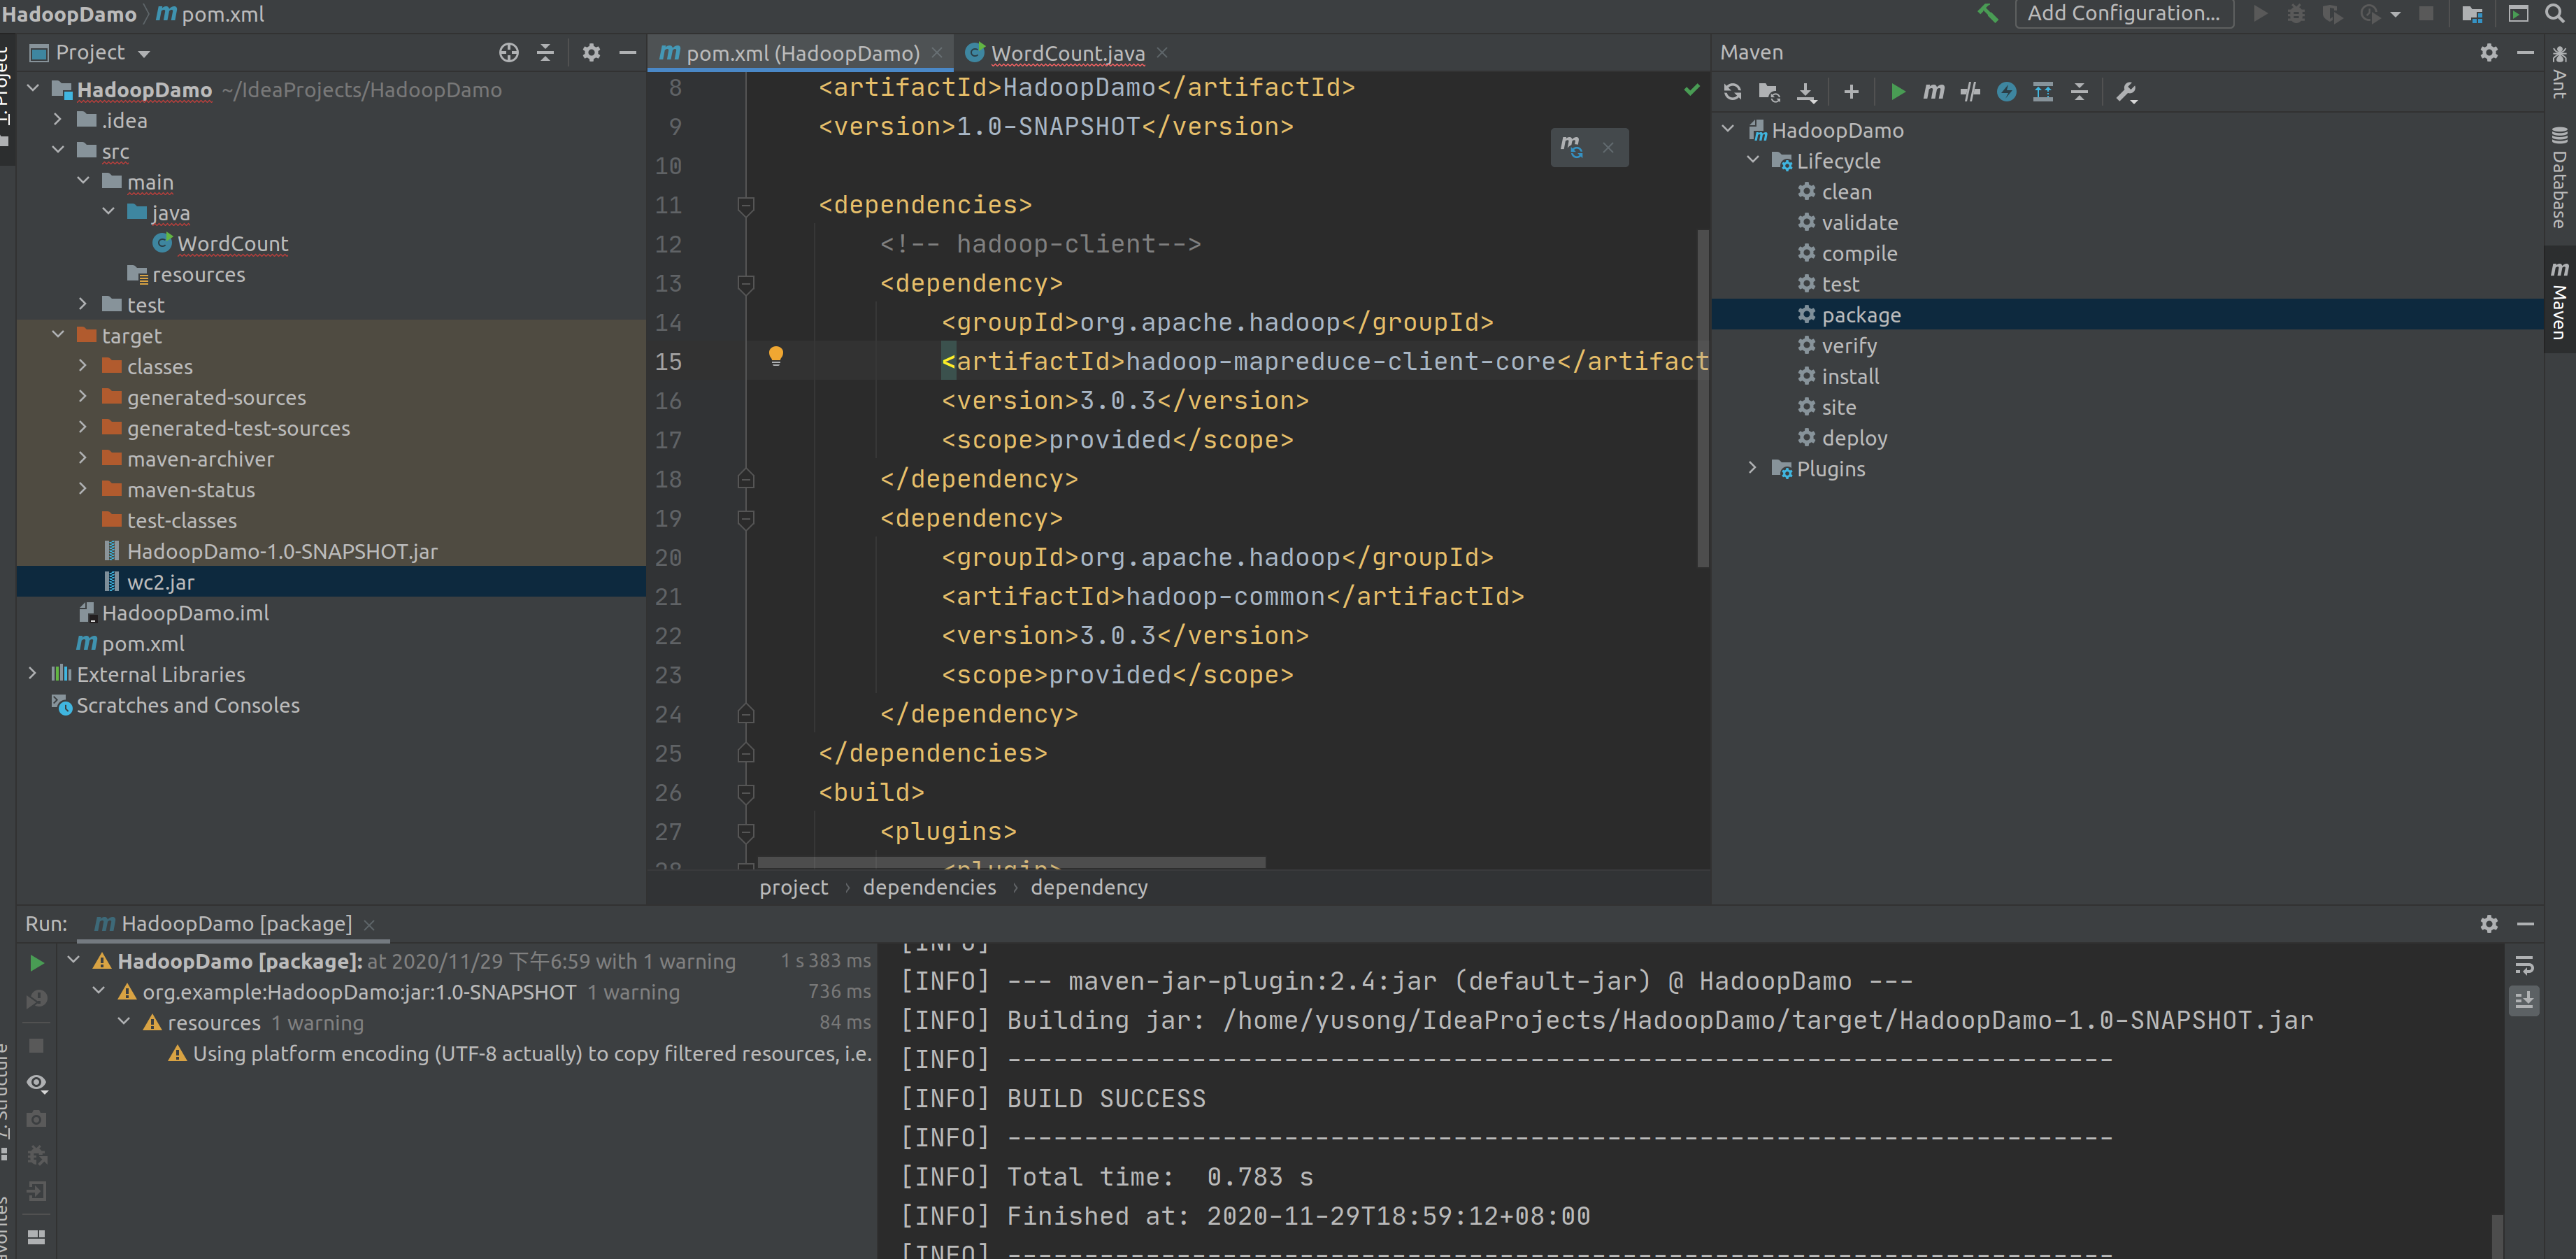Dismiss the Maven changes floating notification

pos(1608,148)
